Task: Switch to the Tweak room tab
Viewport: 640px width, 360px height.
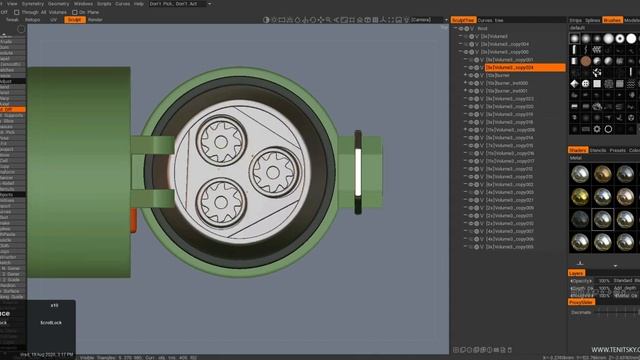Action: (x=12, y=20)
